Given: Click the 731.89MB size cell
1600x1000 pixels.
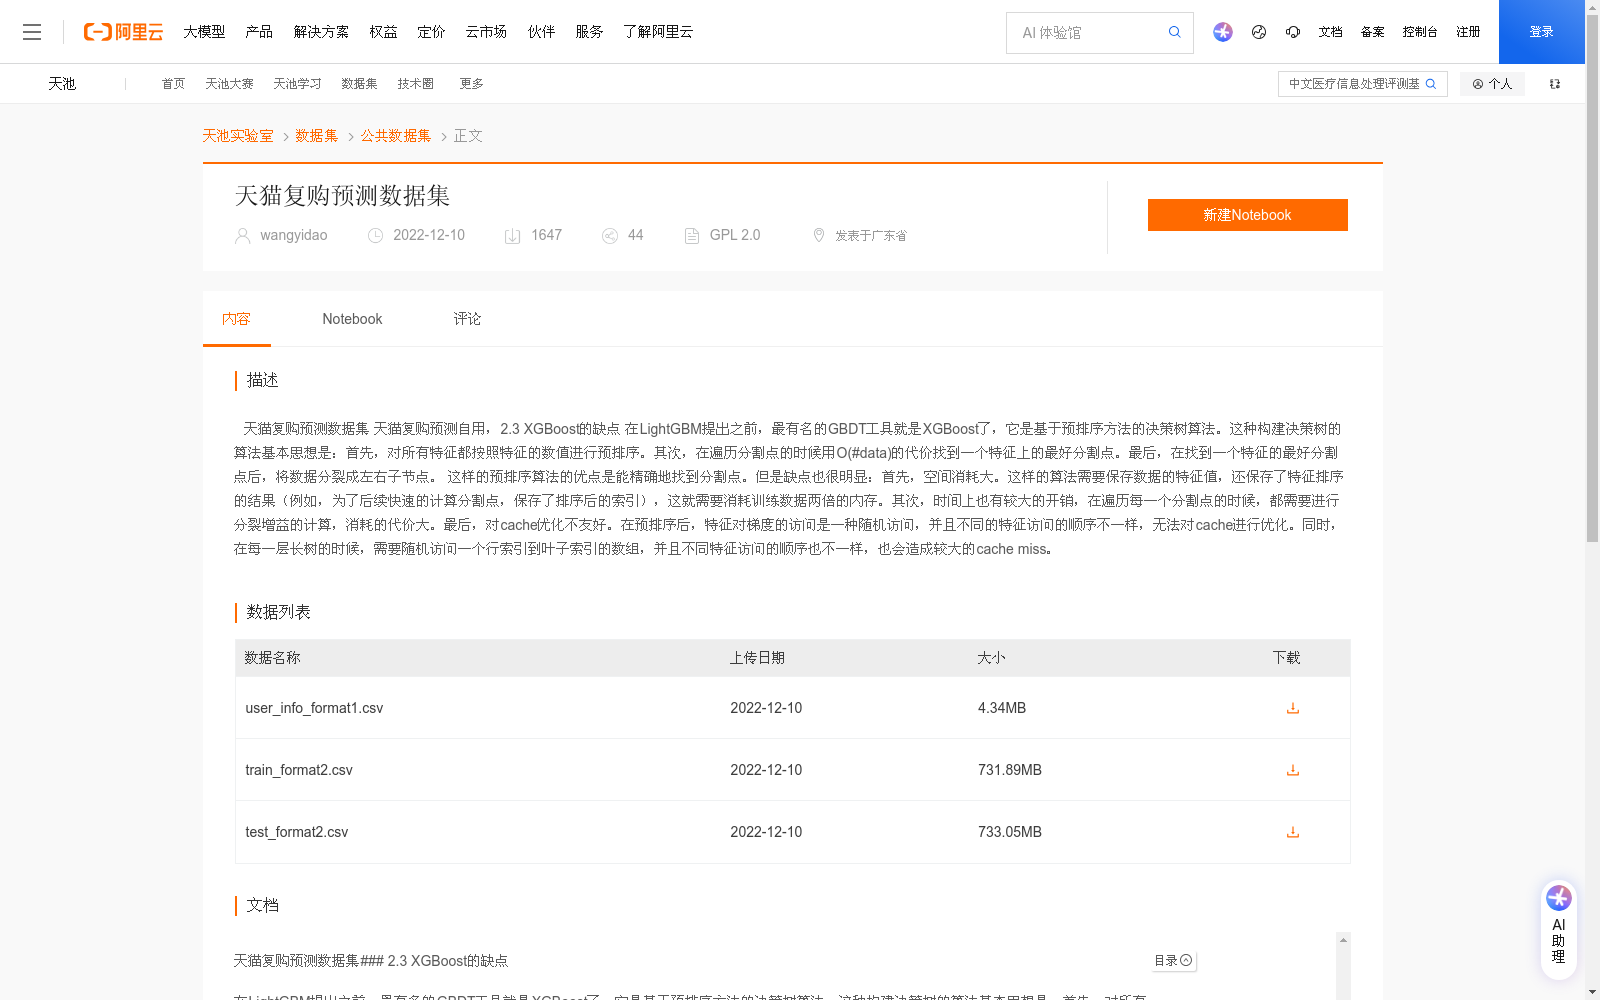Looking at the screenshot, I should [x=1010, y=770].
